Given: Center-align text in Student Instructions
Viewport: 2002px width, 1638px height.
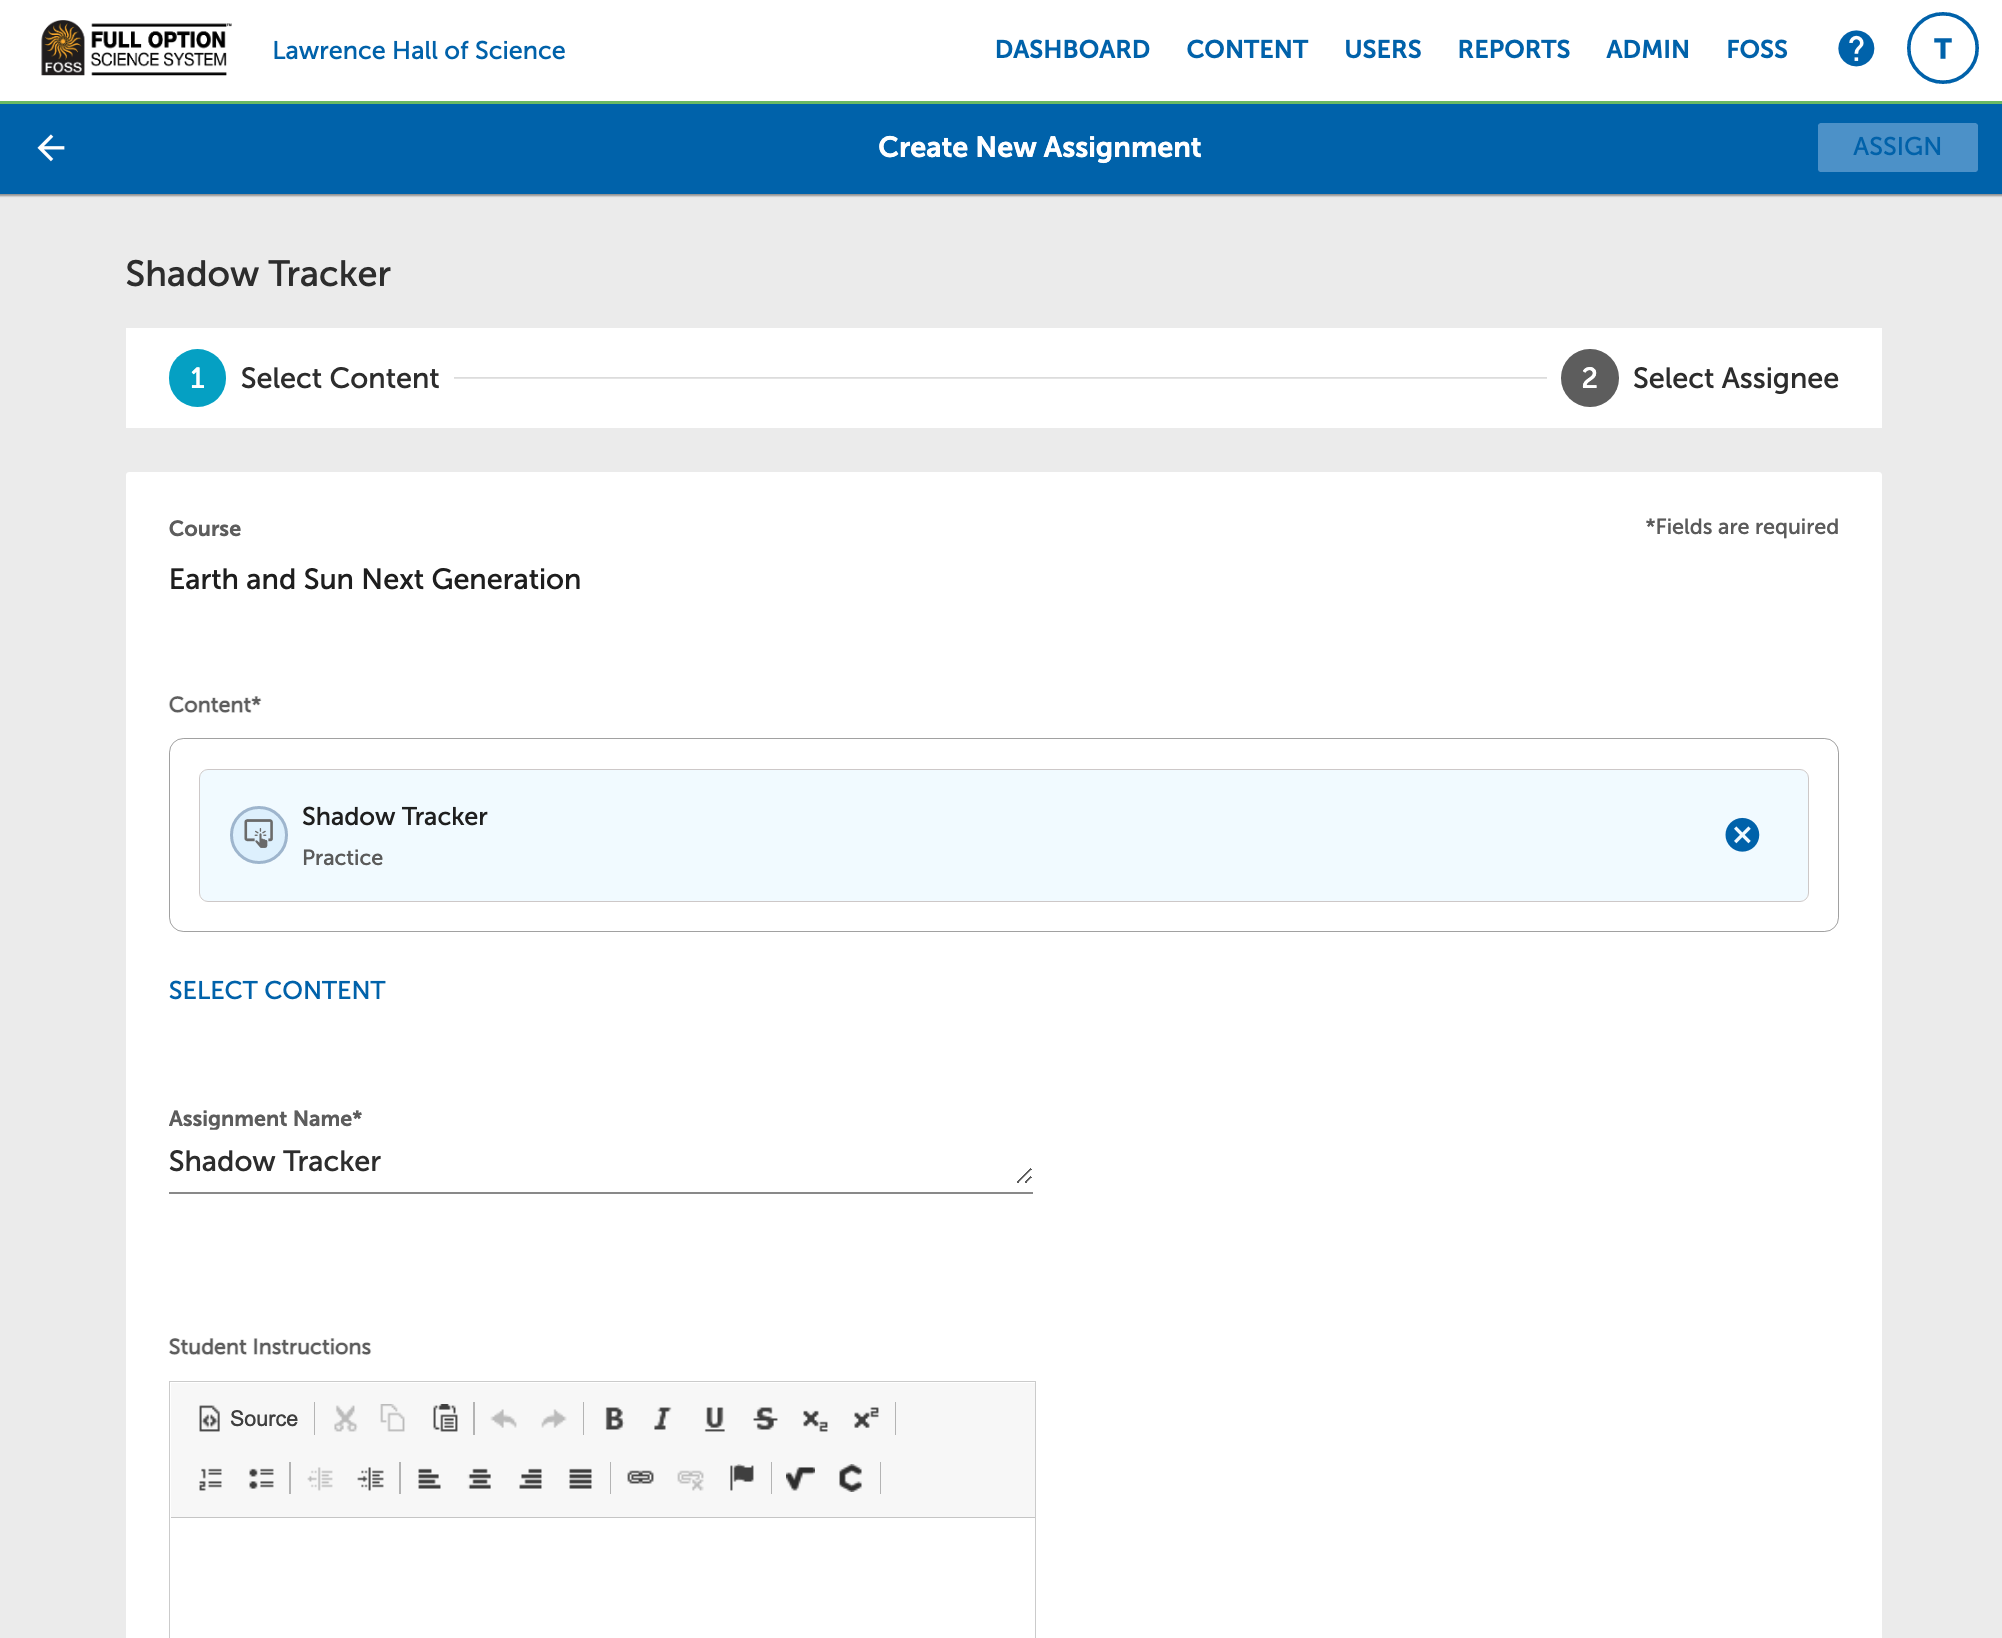Looking at the screenshot, I should [480, 1479].
